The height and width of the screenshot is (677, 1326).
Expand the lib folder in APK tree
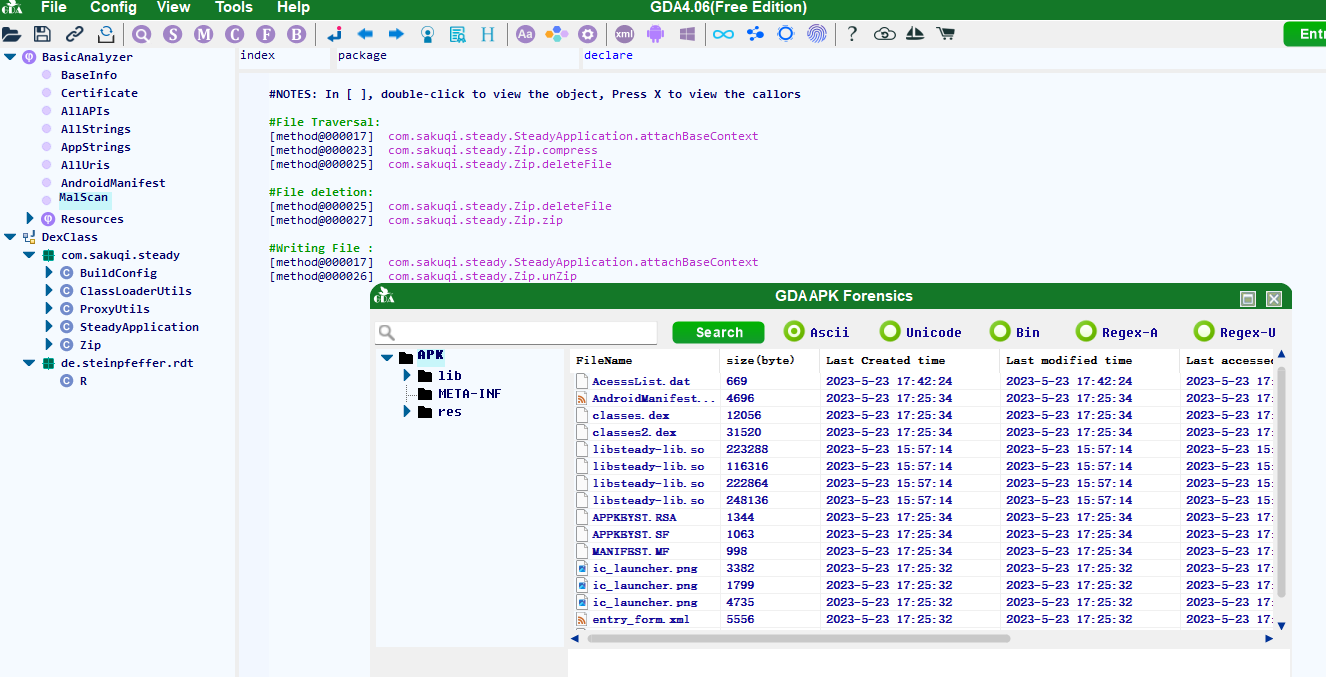click(407, 376)
